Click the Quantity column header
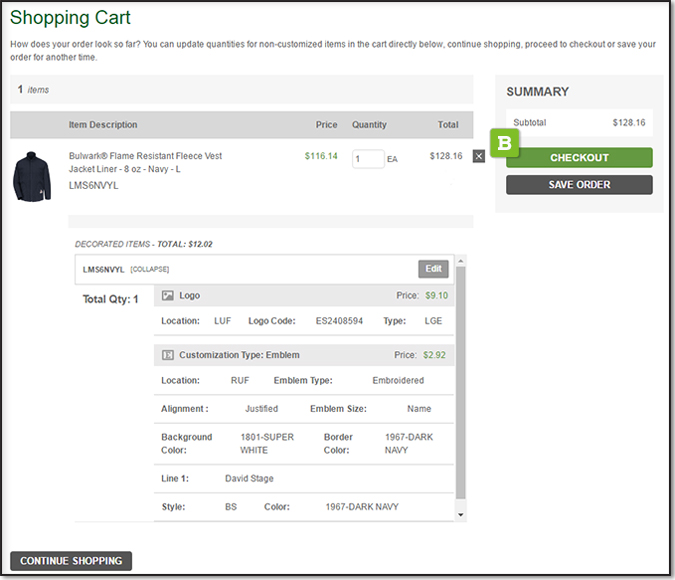Image resolution: width=675 pixels, height=580 pixels. click(x=369, y=125)
